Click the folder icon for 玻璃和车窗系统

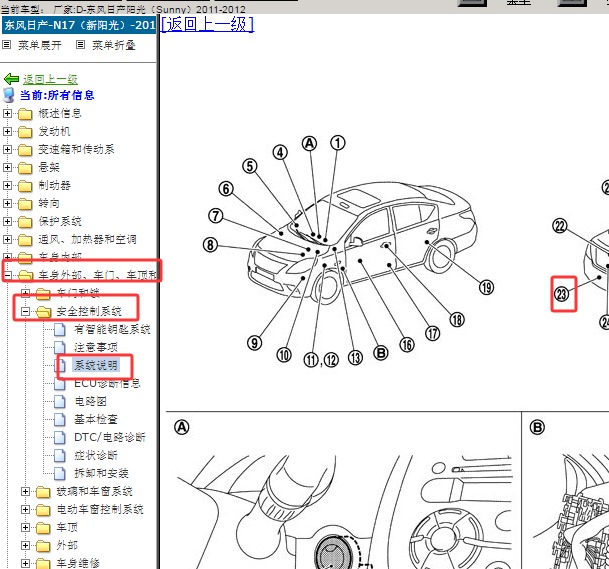click(43, 492)
